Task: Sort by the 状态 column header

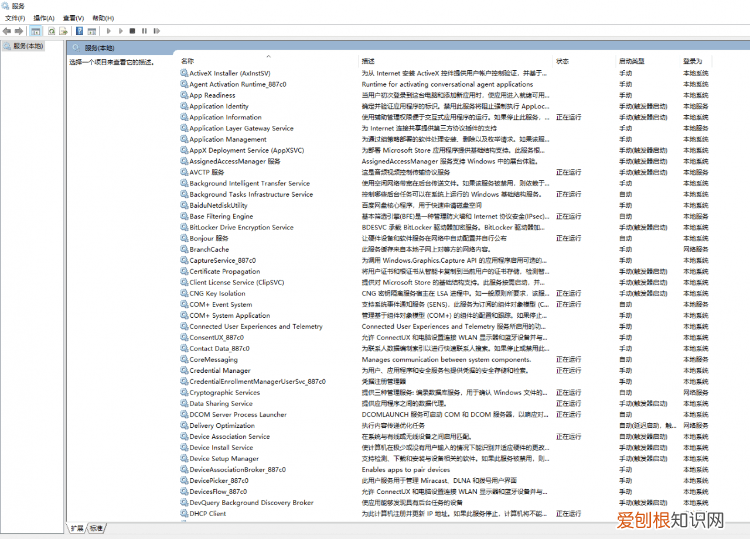Action: click(x=563, y=61)
